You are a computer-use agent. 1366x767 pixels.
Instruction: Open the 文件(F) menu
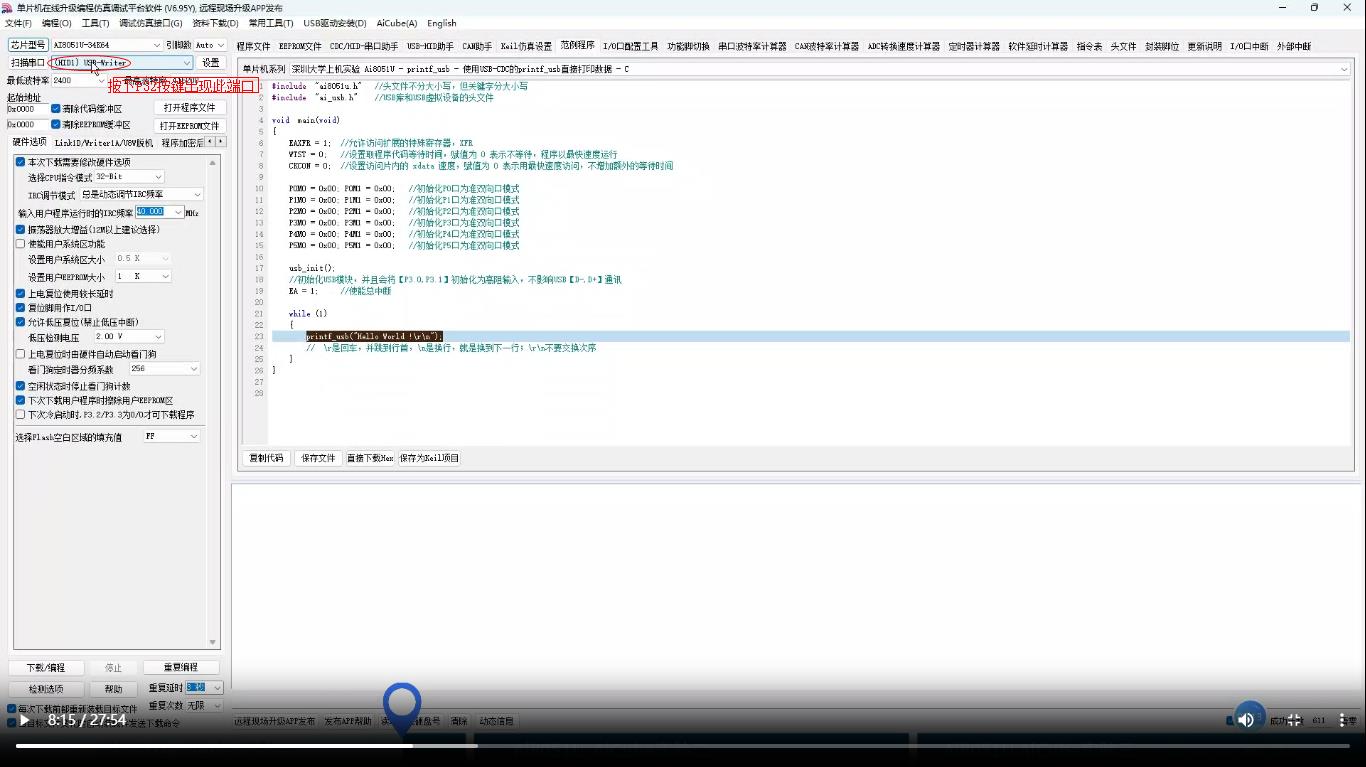pyautogui.click(x=18, y=23)
